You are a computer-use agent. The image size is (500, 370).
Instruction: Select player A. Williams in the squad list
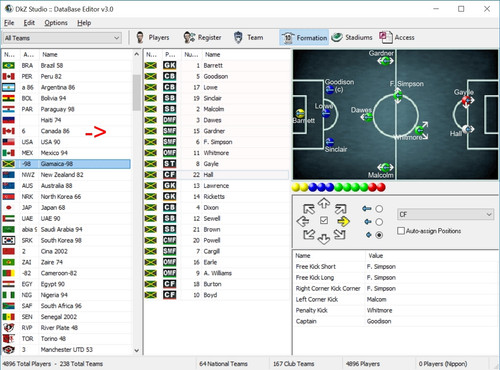coord(217,273)
